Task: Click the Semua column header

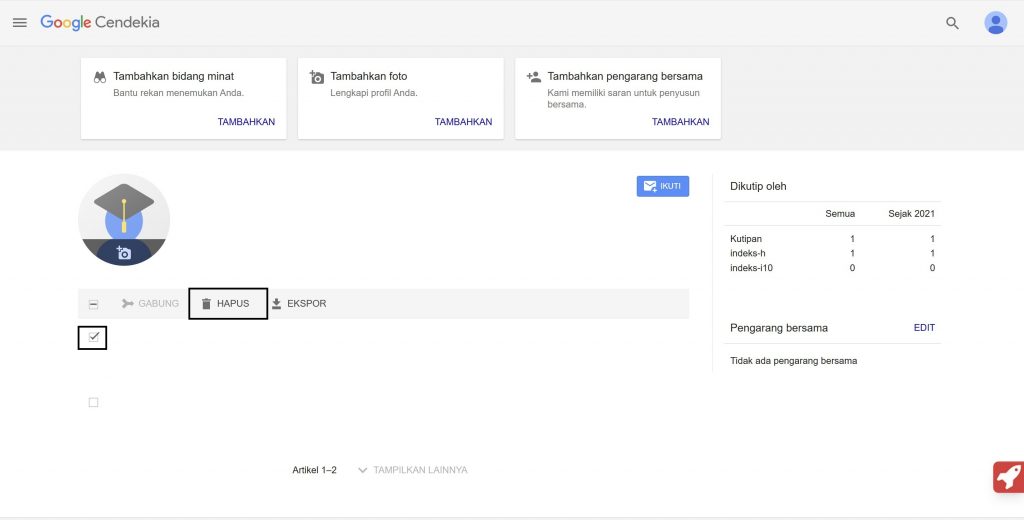Action: tap(840, 214)
